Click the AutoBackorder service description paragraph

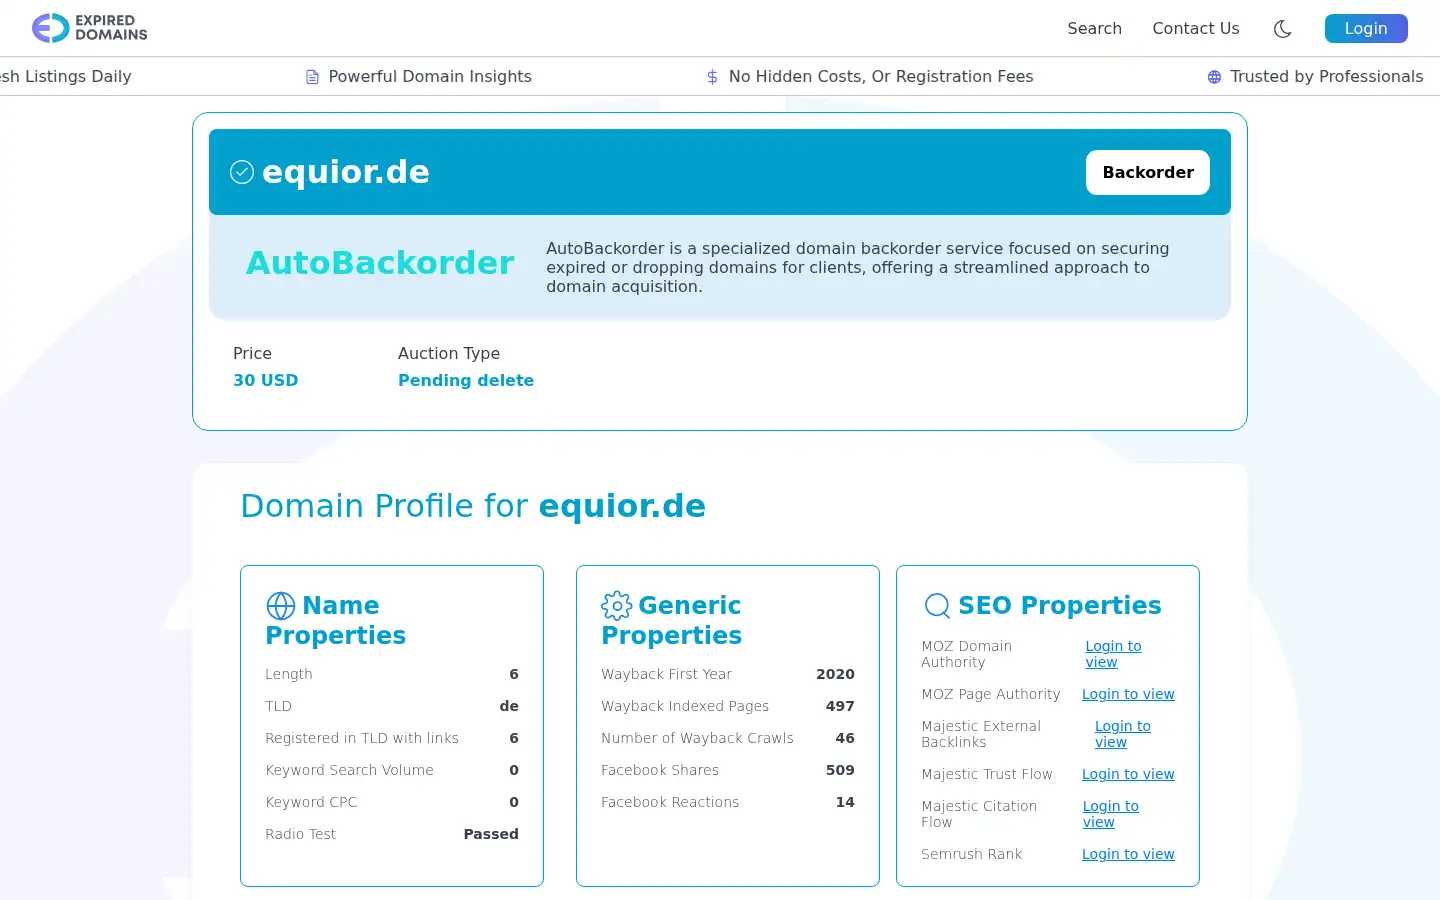point(858,267)
